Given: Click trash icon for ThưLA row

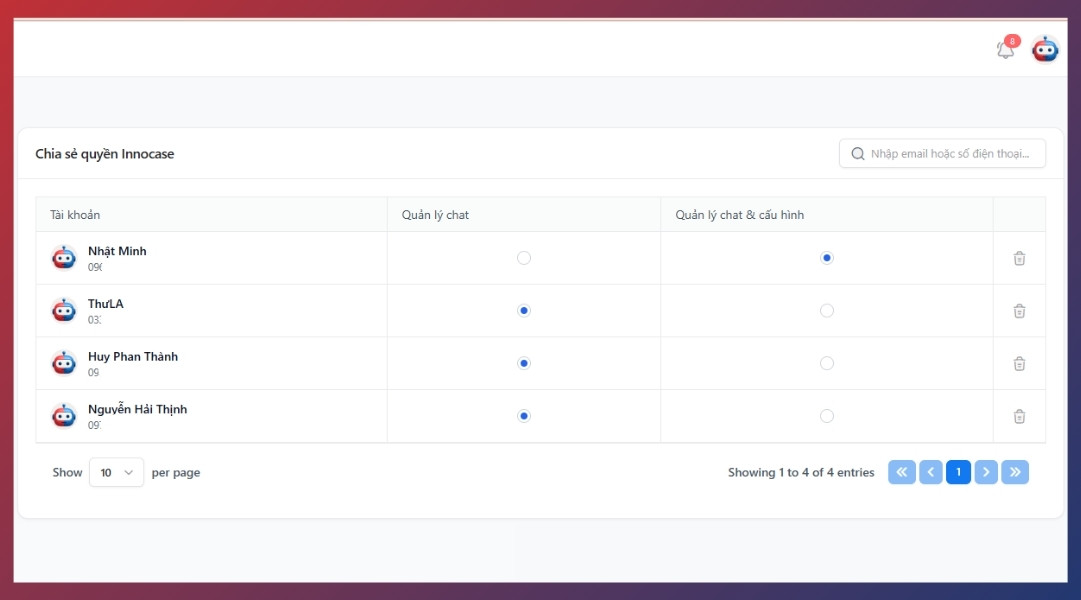Looking at the screenshot, I should pos(1019,311).
